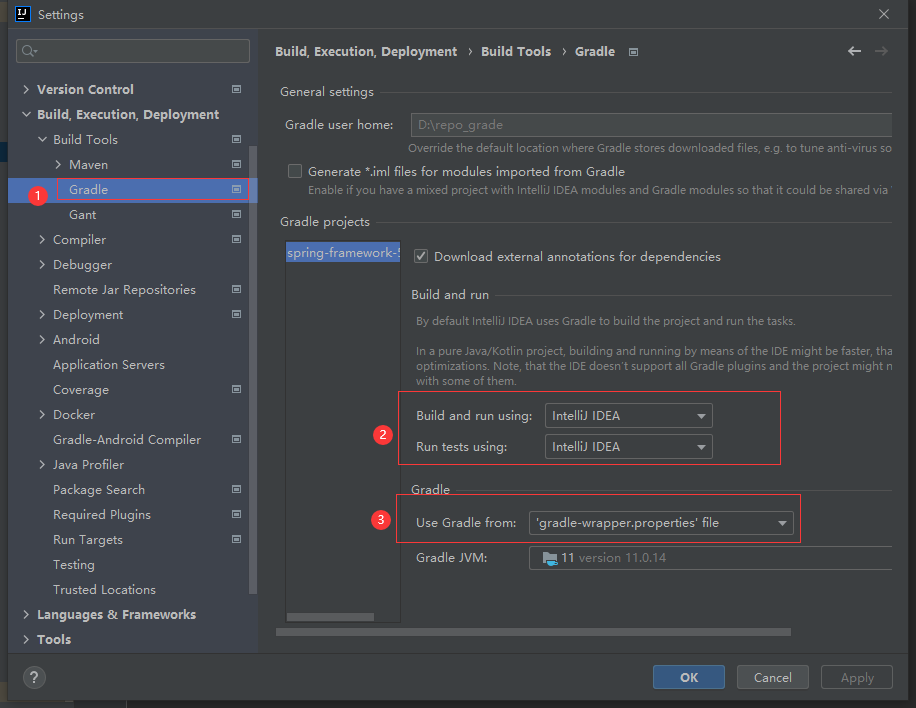Click project-level icon beside Version Control
916x708 pixels.
click(237, 89)
